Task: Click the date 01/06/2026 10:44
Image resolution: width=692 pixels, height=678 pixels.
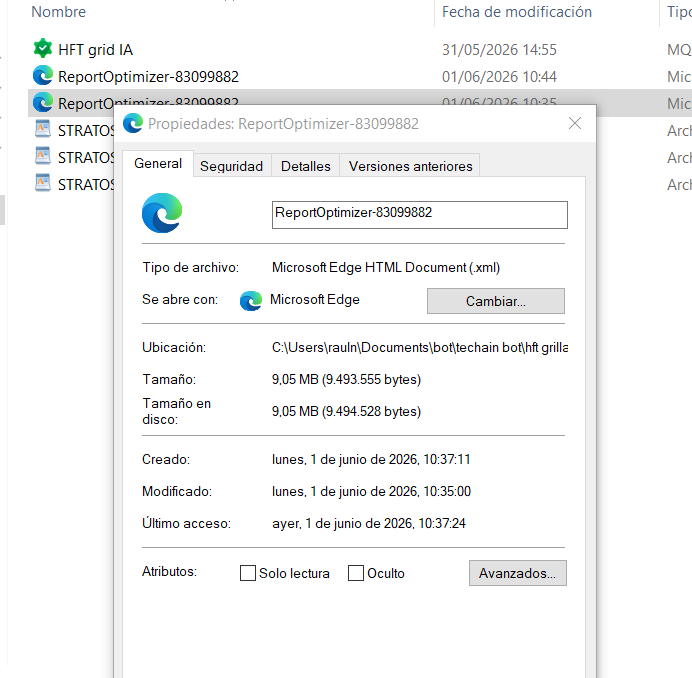Action: pyautogui.click(x=499, y=77)
